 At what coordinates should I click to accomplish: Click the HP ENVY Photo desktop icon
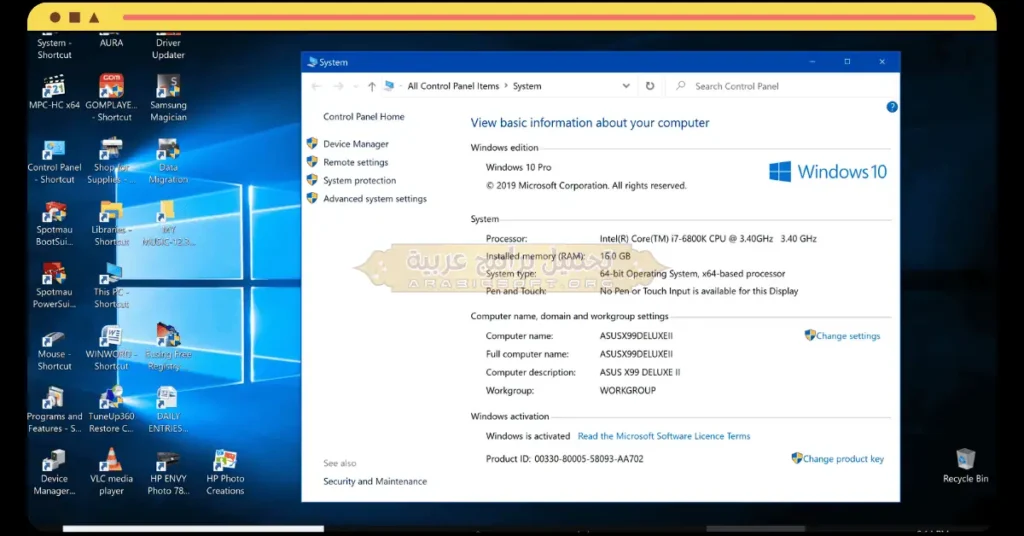tap(168, 473)
